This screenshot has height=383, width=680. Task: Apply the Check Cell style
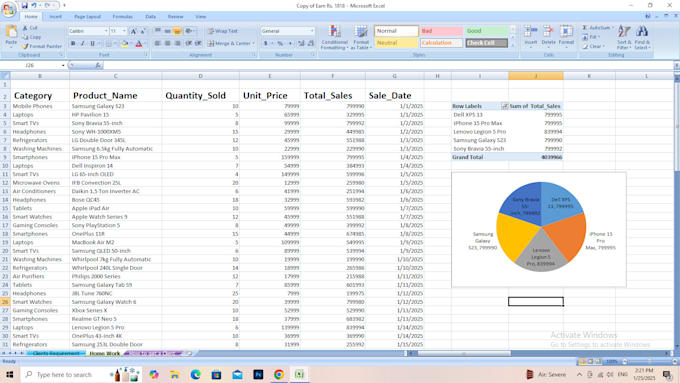click(486, 43)
